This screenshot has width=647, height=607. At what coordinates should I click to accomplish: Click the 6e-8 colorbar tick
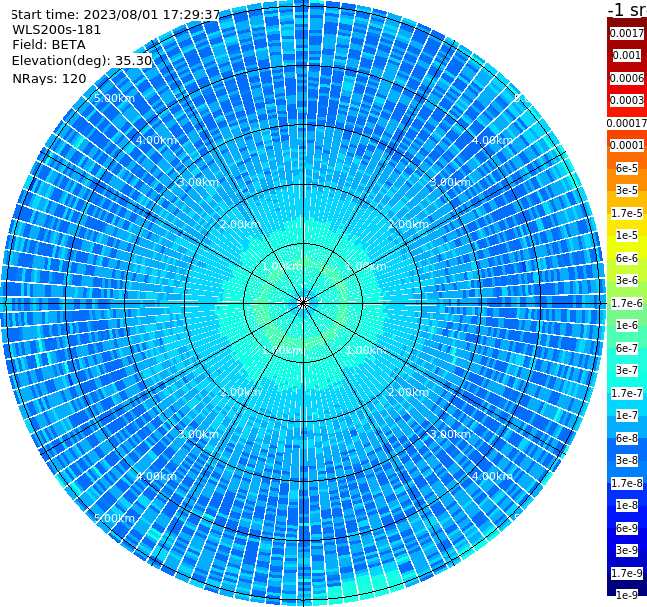coord(627,438)
